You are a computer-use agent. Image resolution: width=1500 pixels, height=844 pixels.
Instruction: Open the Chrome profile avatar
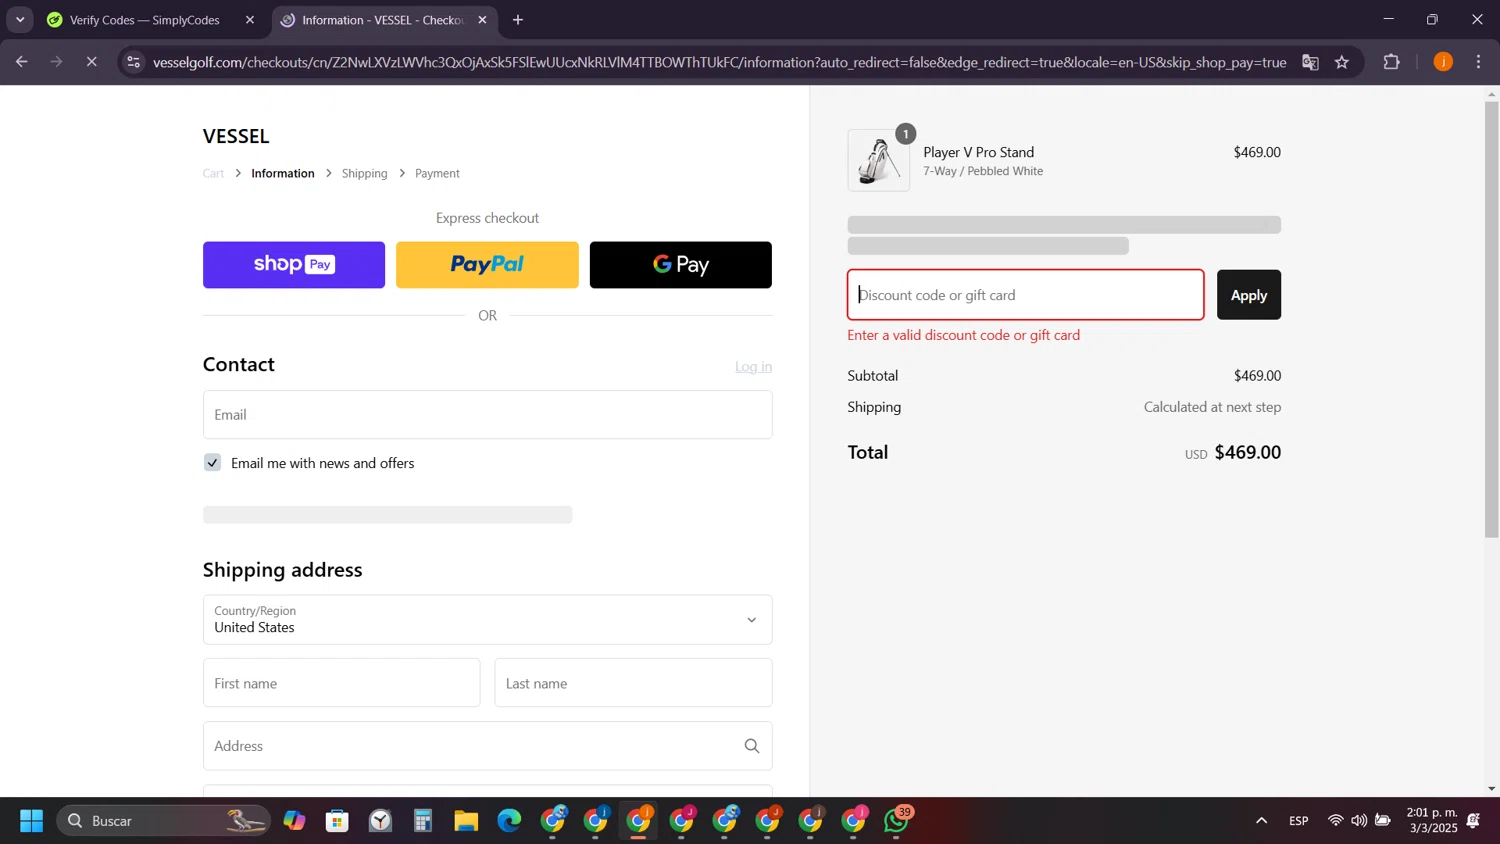[1443, 62]
